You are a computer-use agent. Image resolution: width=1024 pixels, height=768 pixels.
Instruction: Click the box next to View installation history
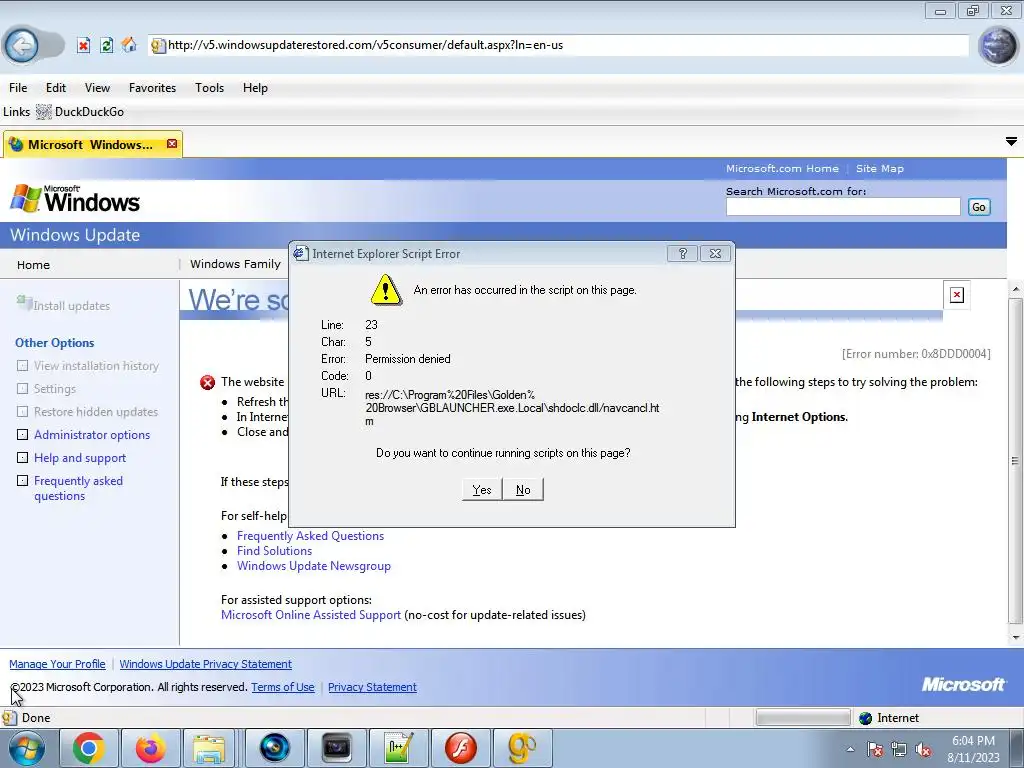[22, 366]
